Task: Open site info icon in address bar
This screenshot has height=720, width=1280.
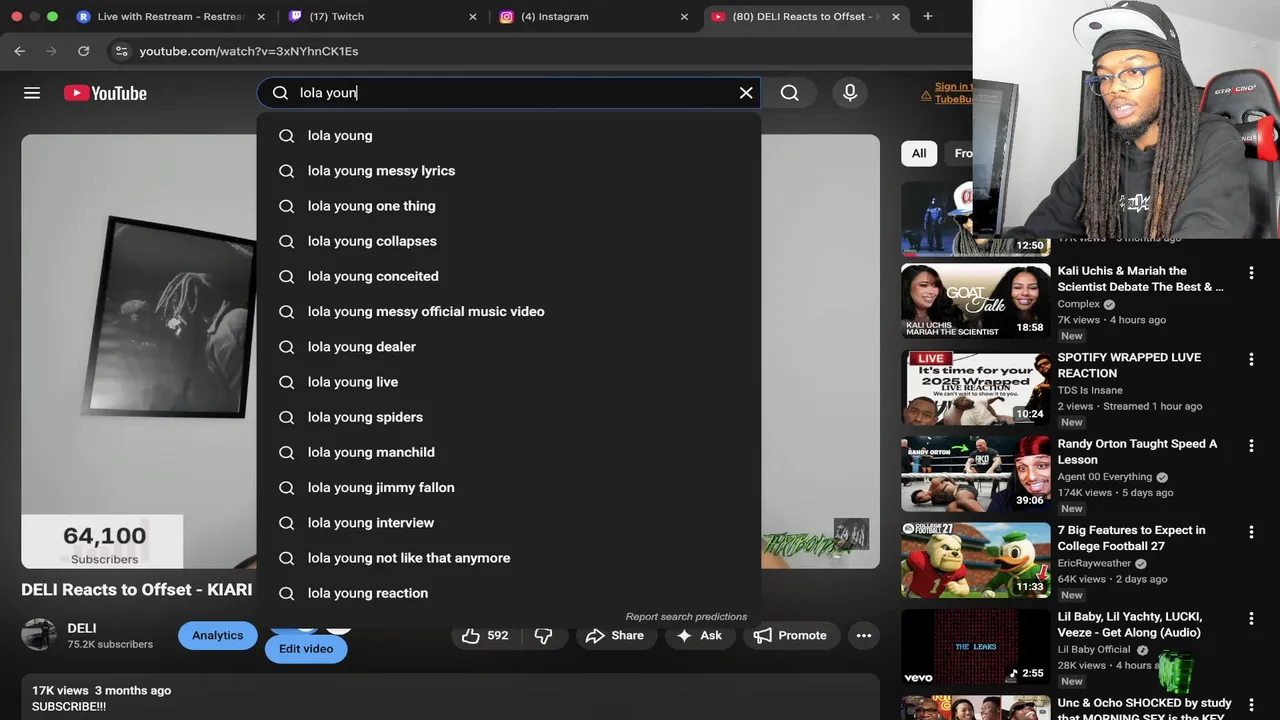Action: pos(121,51)
